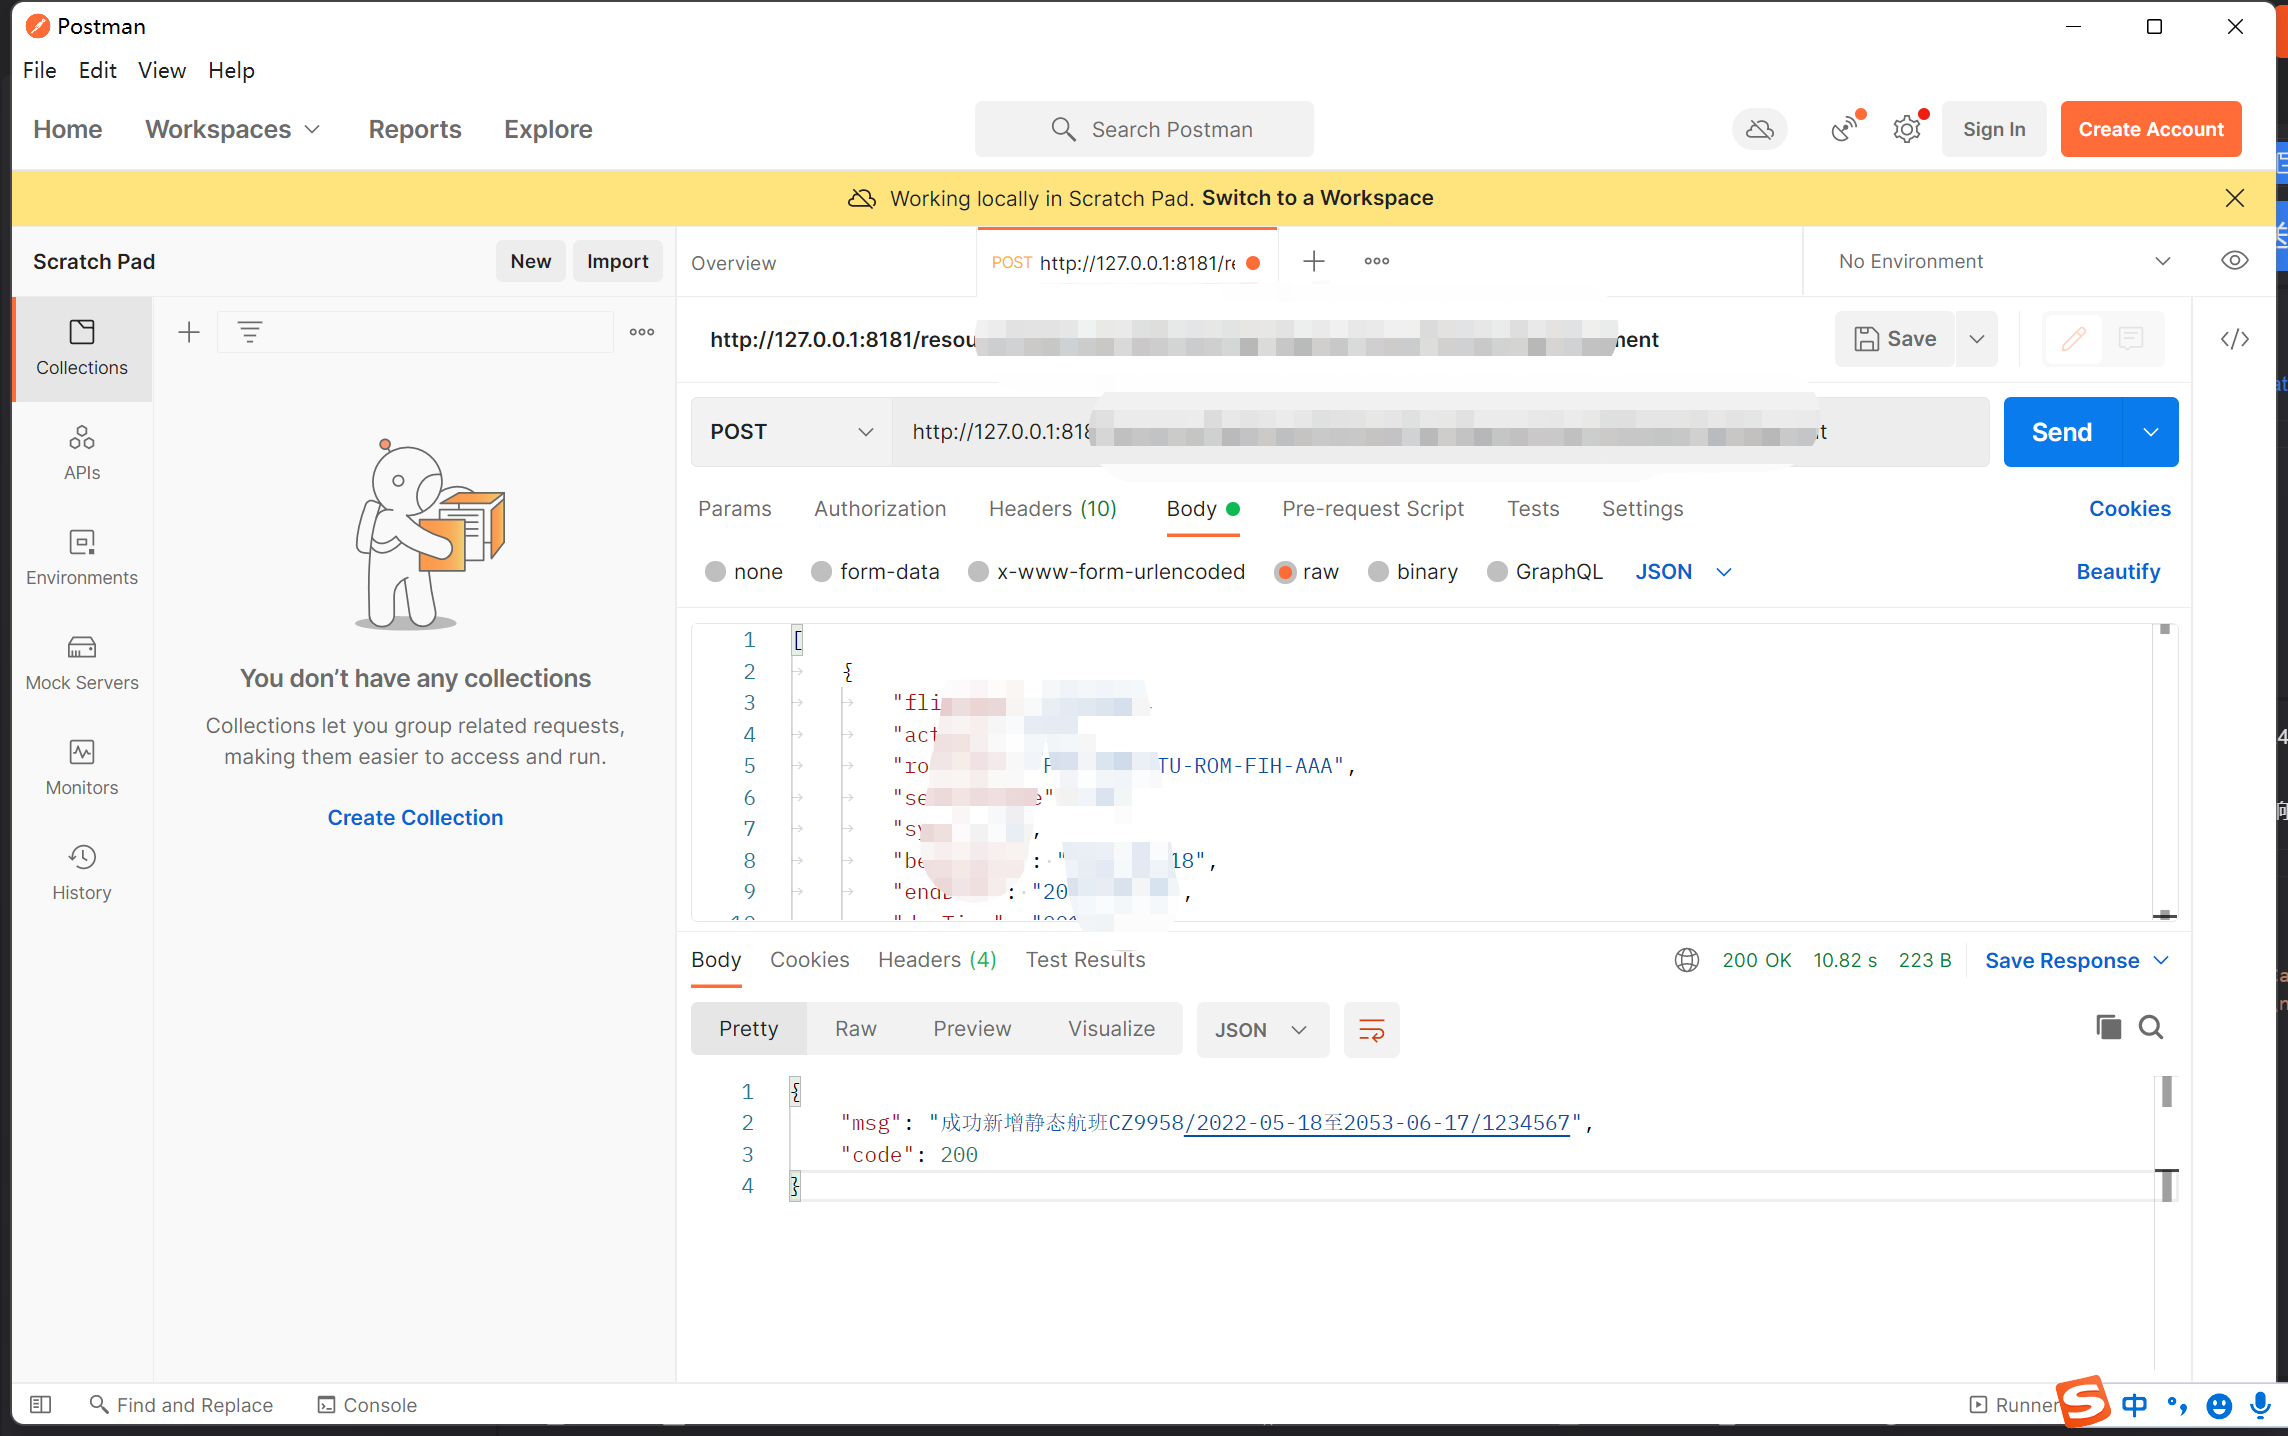Screen dimensions: 2288x1436
Task: Select the form-data body type radio
Action: pyautogui.click(x=821, y=572)
